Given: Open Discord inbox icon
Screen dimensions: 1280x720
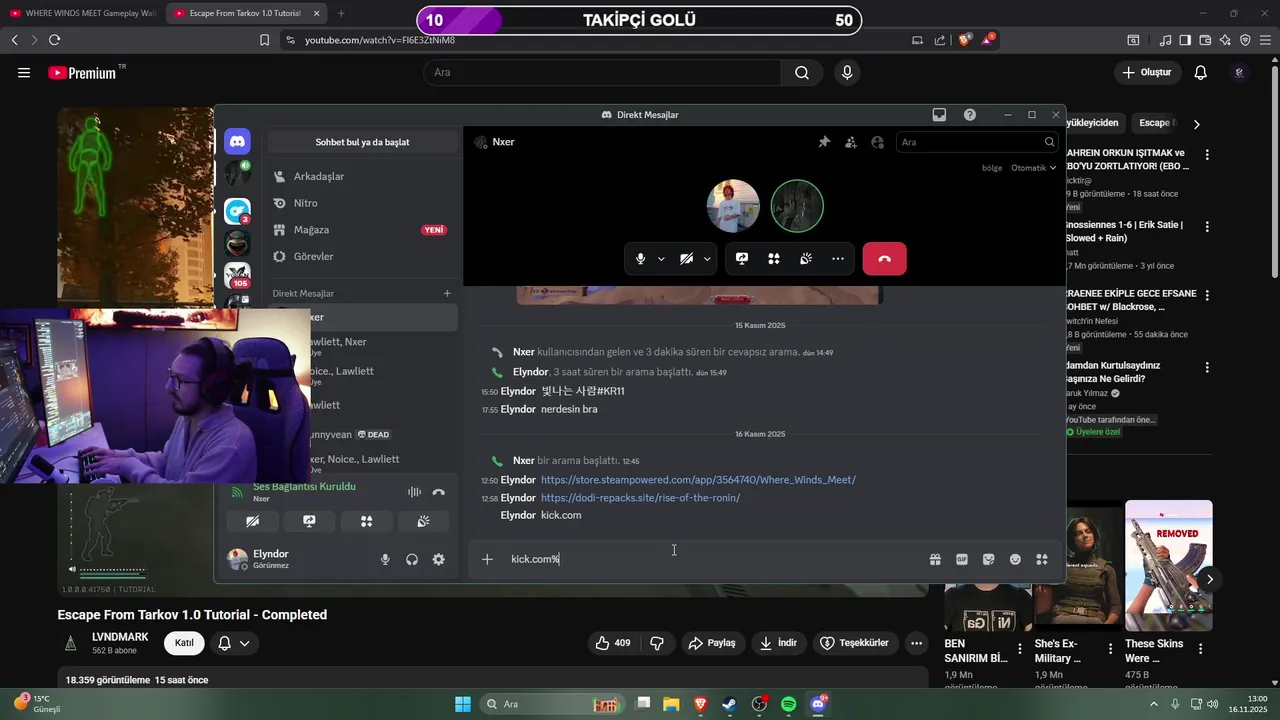Looking at the screenshot, I should coord(939,115).
